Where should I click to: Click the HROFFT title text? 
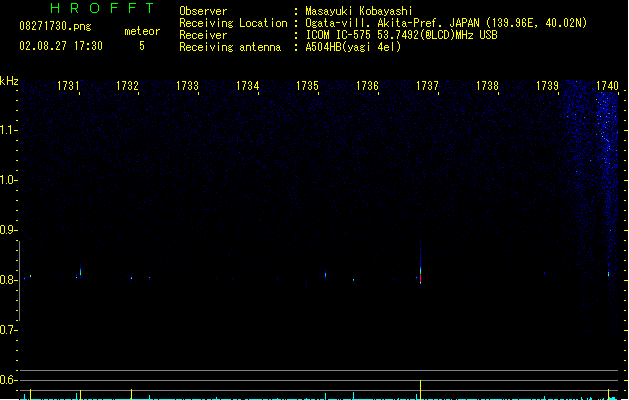[102, 8]
